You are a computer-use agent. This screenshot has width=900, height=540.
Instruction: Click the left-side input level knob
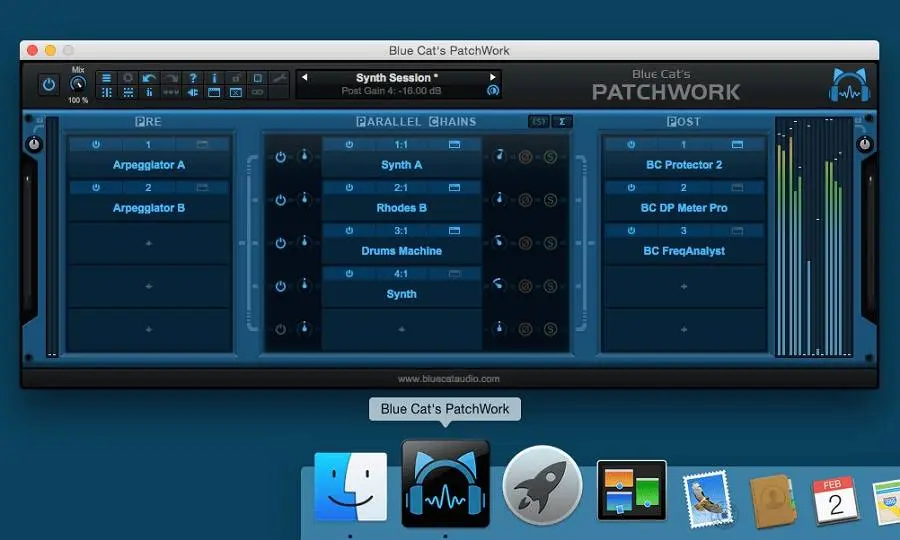click(x=34, y=145)
